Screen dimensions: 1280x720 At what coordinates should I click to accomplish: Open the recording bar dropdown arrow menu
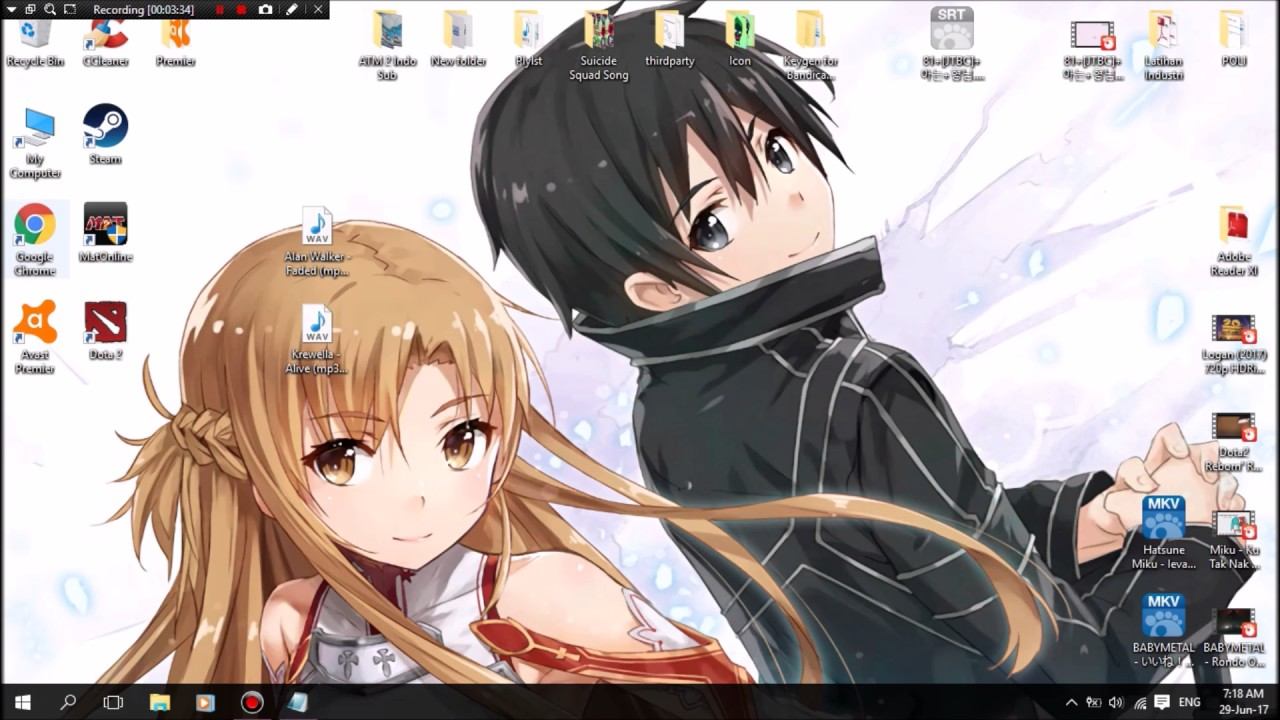pos(9,9)
